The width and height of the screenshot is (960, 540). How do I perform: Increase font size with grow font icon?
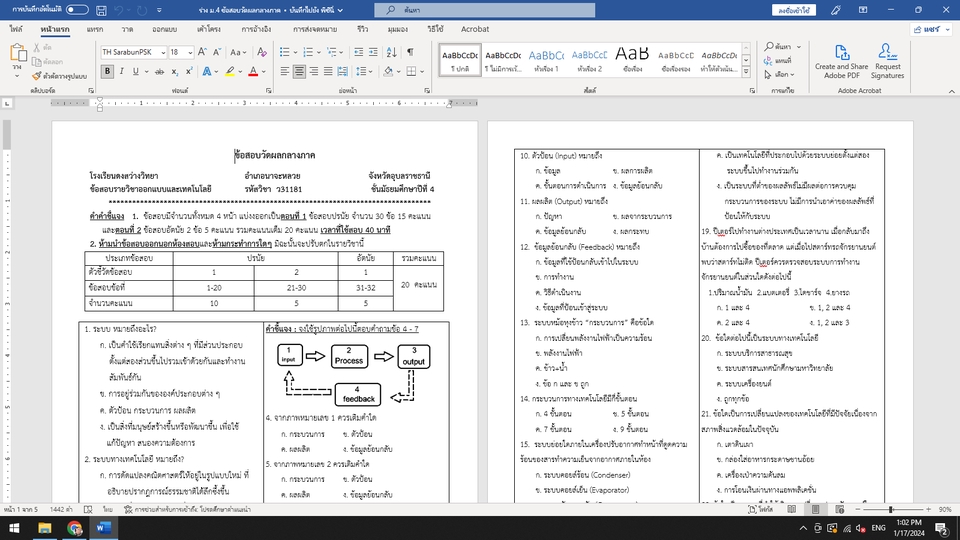pyautogui.click(x=202, y=52)
